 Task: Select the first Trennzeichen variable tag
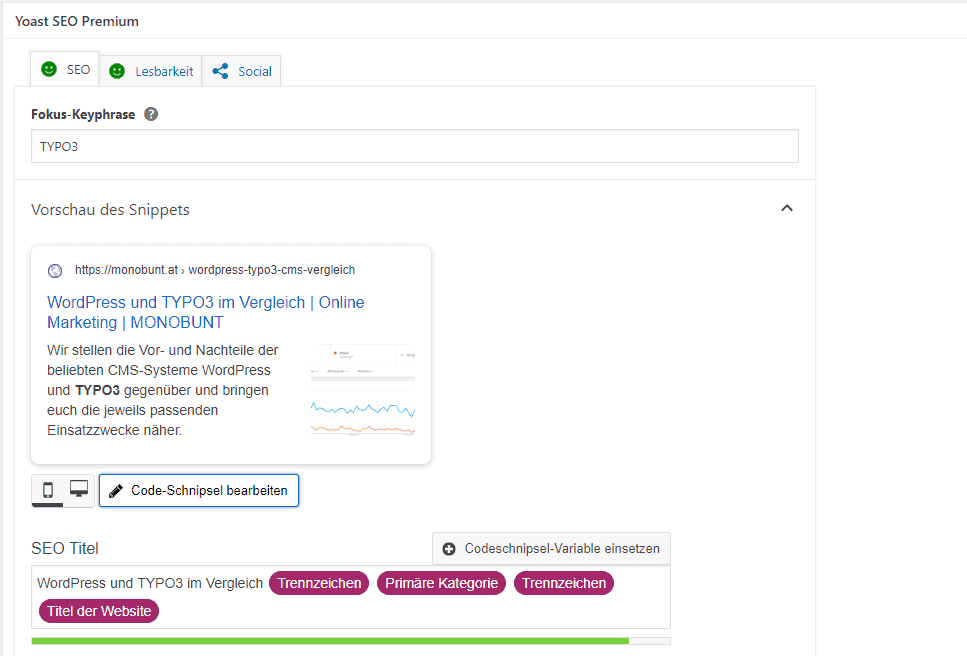pos(319,583)
